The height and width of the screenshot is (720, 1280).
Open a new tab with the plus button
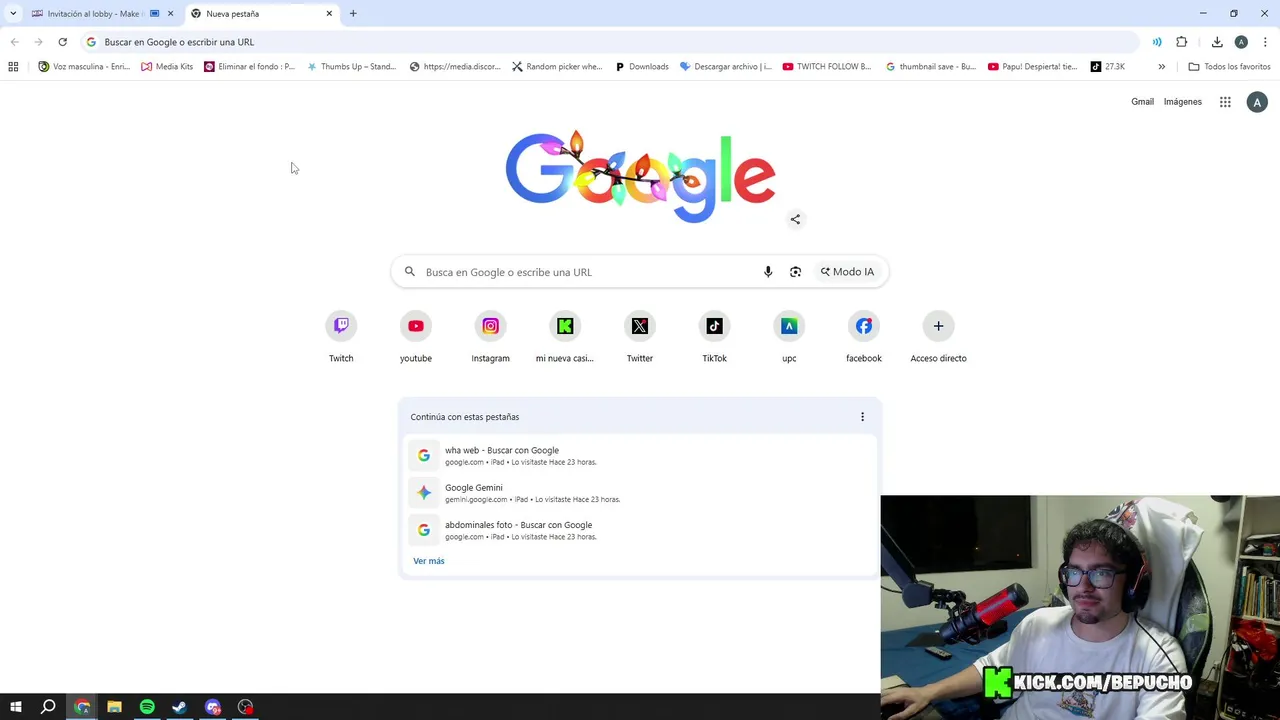[x=353, y=14]
